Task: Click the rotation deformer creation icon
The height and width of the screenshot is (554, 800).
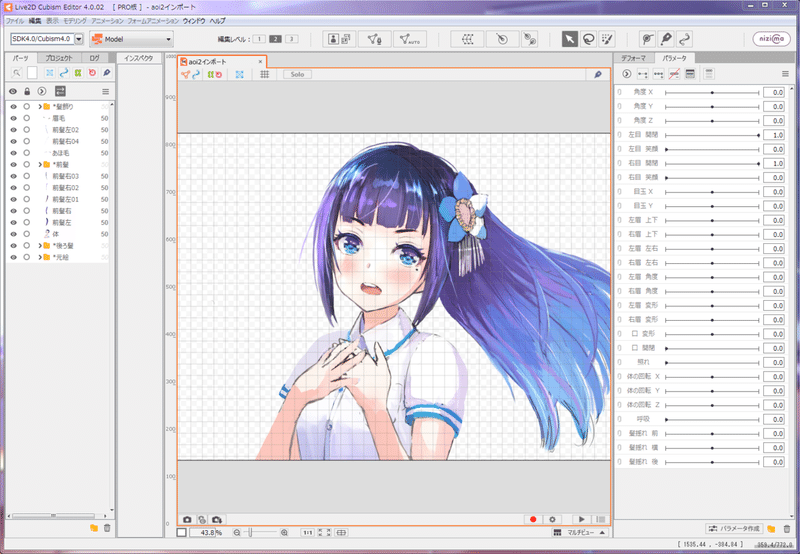Action: (502, 39)
